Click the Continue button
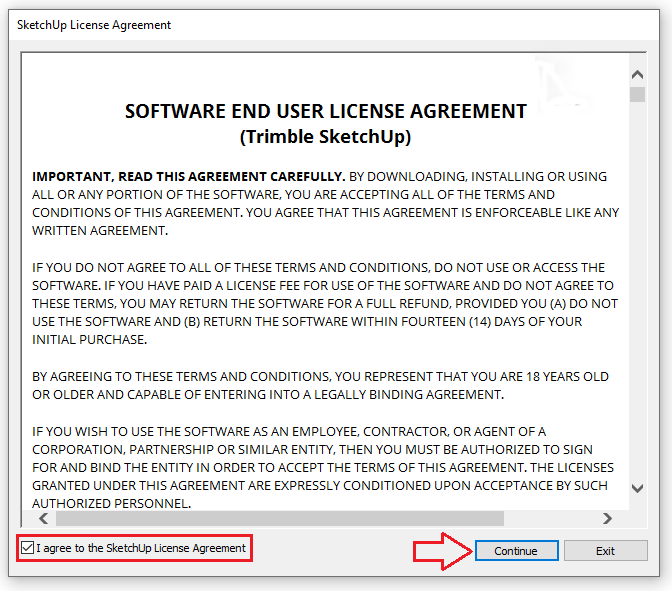This screenshot has width=672, height=591. click(516, 550)
